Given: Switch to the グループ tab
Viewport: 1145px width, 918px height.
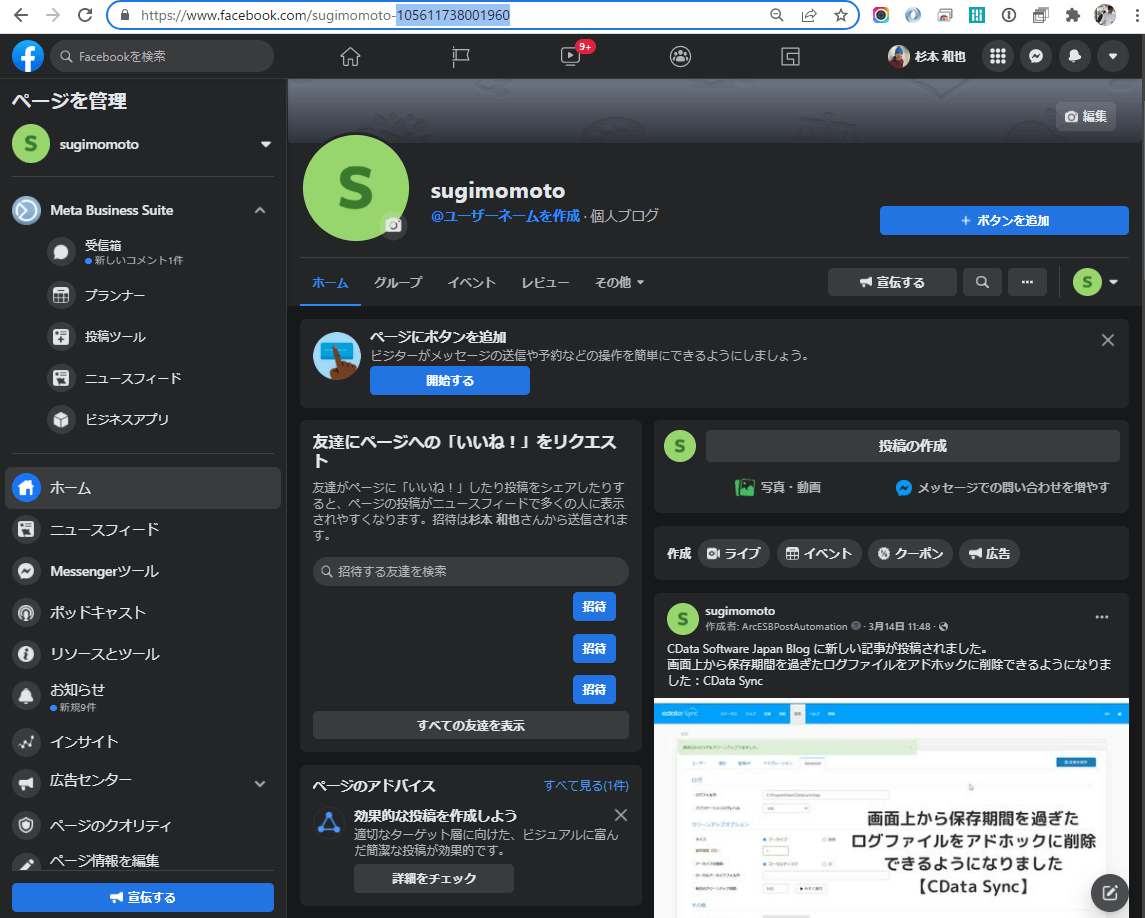Looking at the screenshot, I should (398, 283).
